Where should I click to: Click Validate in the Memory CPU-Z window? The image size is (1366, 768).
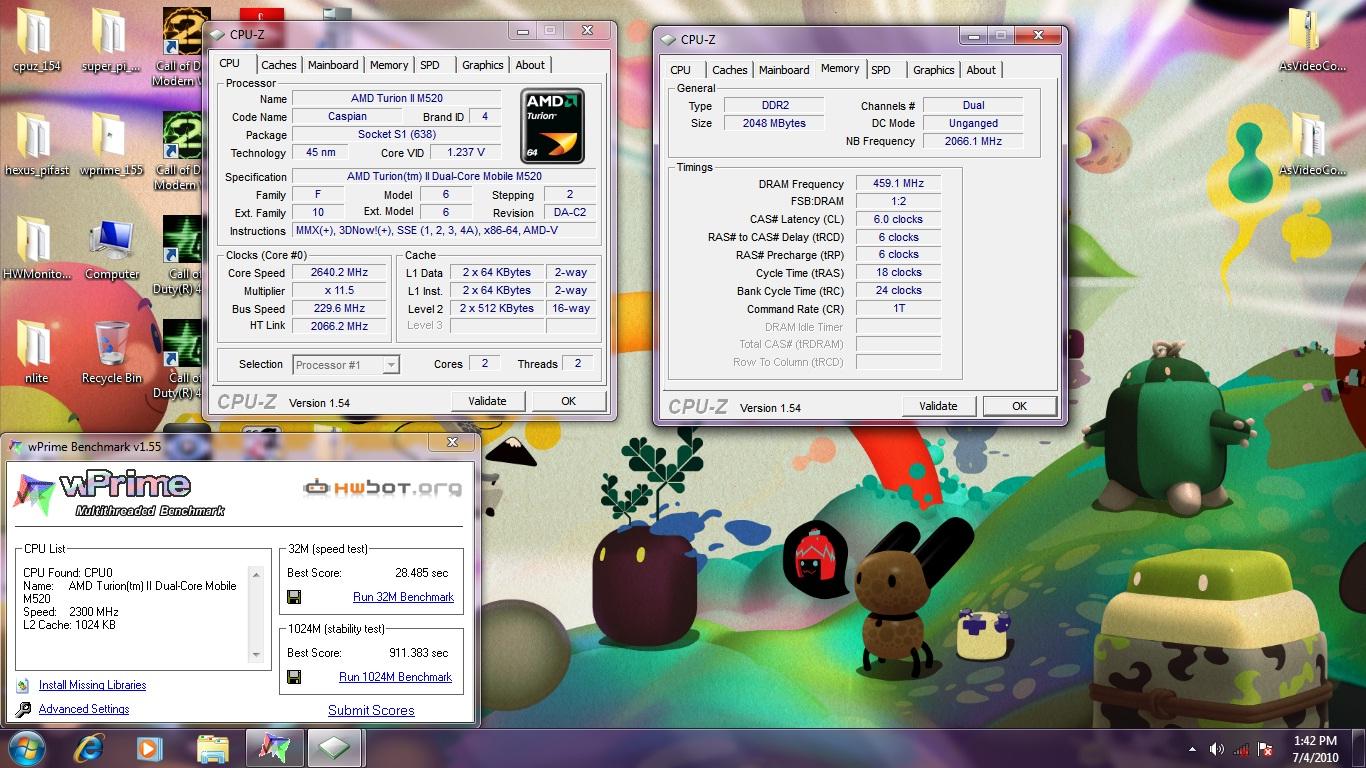938,406
